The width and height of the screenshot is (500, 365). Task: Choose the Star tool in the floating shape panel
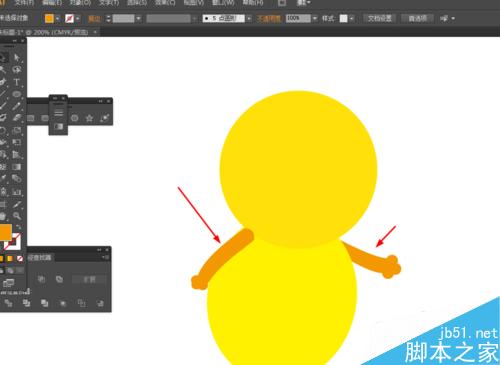tap(89, 118)
